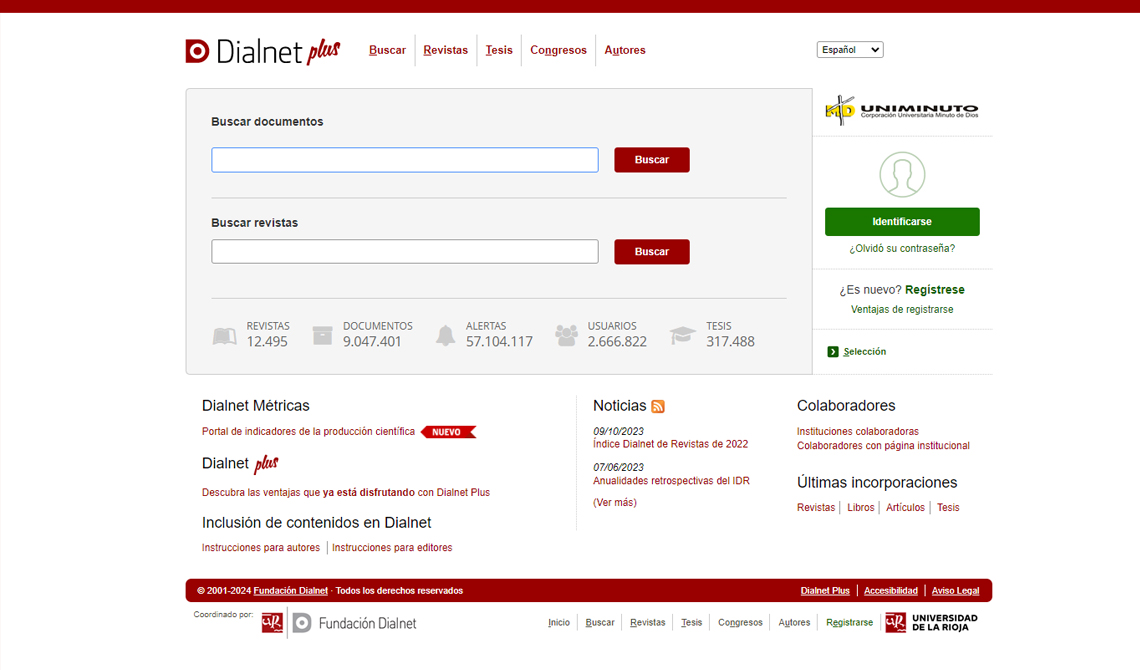Open the Español language dropdown
The image size is (1140, 670).
coord(849,49)
